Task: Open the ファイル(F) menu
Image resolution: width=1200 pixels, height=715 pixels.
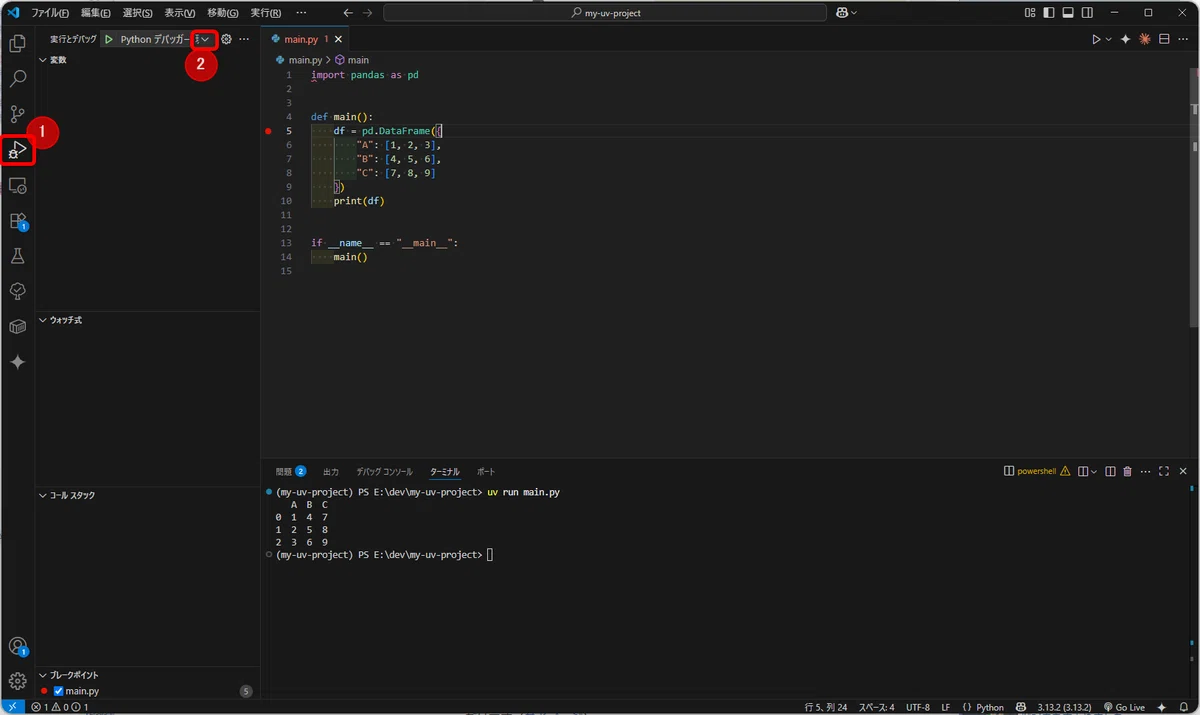Action: point(50,13)
